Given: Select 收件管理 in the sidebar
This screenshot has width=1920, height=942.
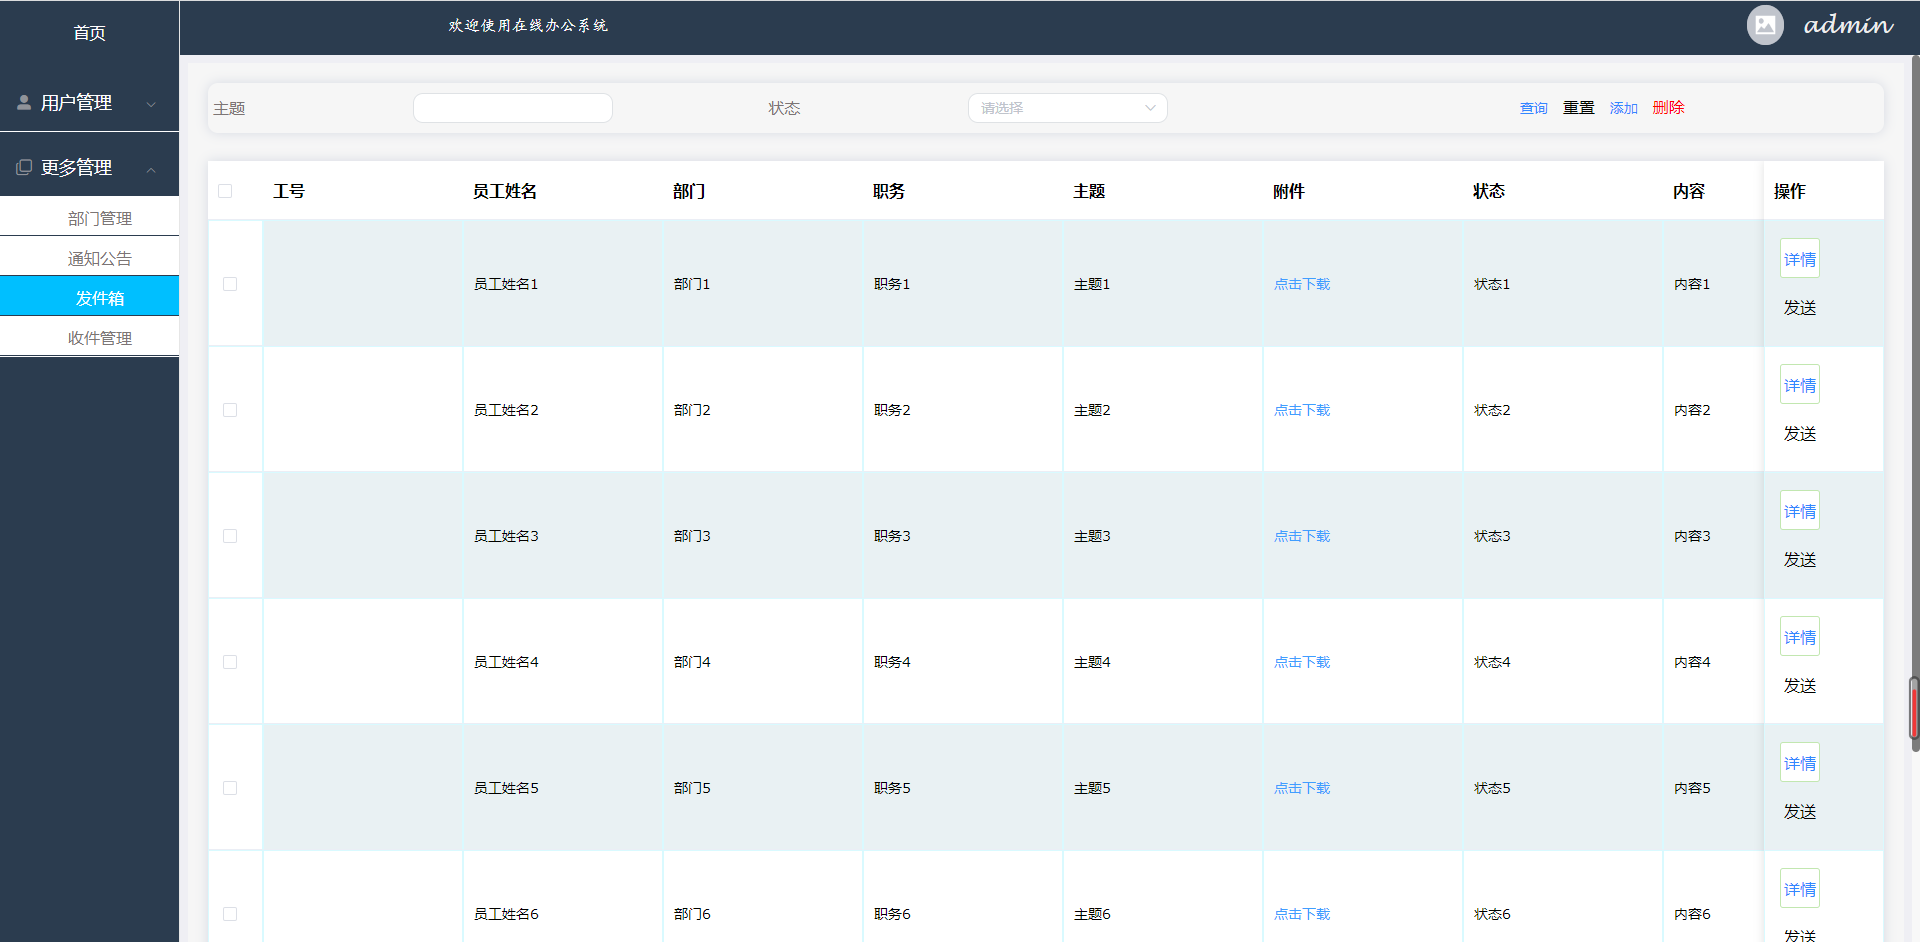Looking at the screenshot, I should pos(98,337).
